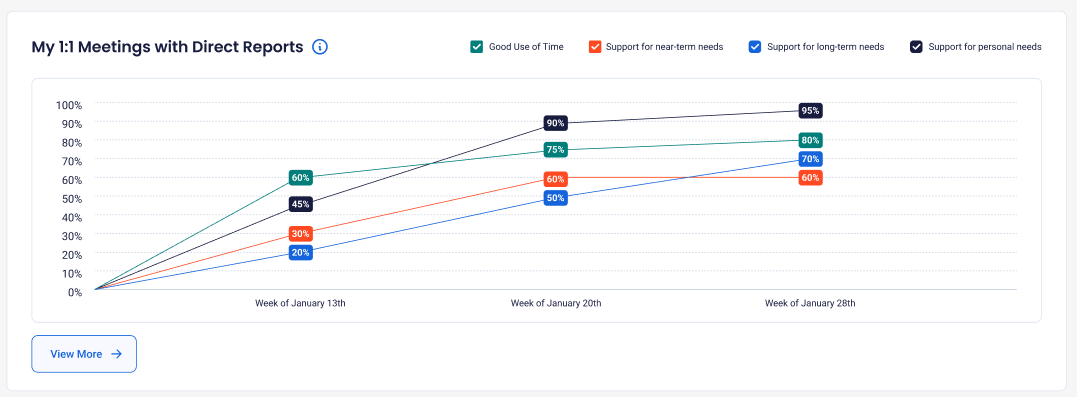The width and height of the screenshot is (1077, 397).
Task: Uncheck Good Use of Time checkbox
Action: [x=477, y=47]
